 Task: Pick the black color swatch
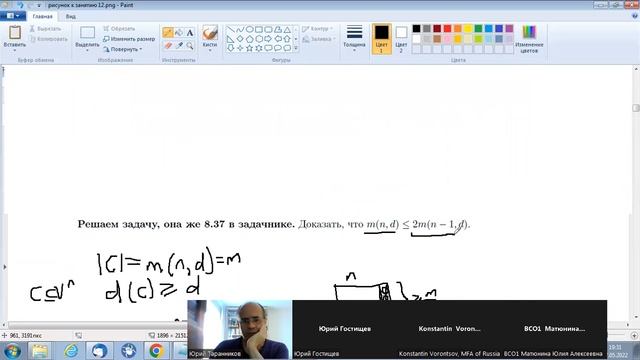point(416,29)
